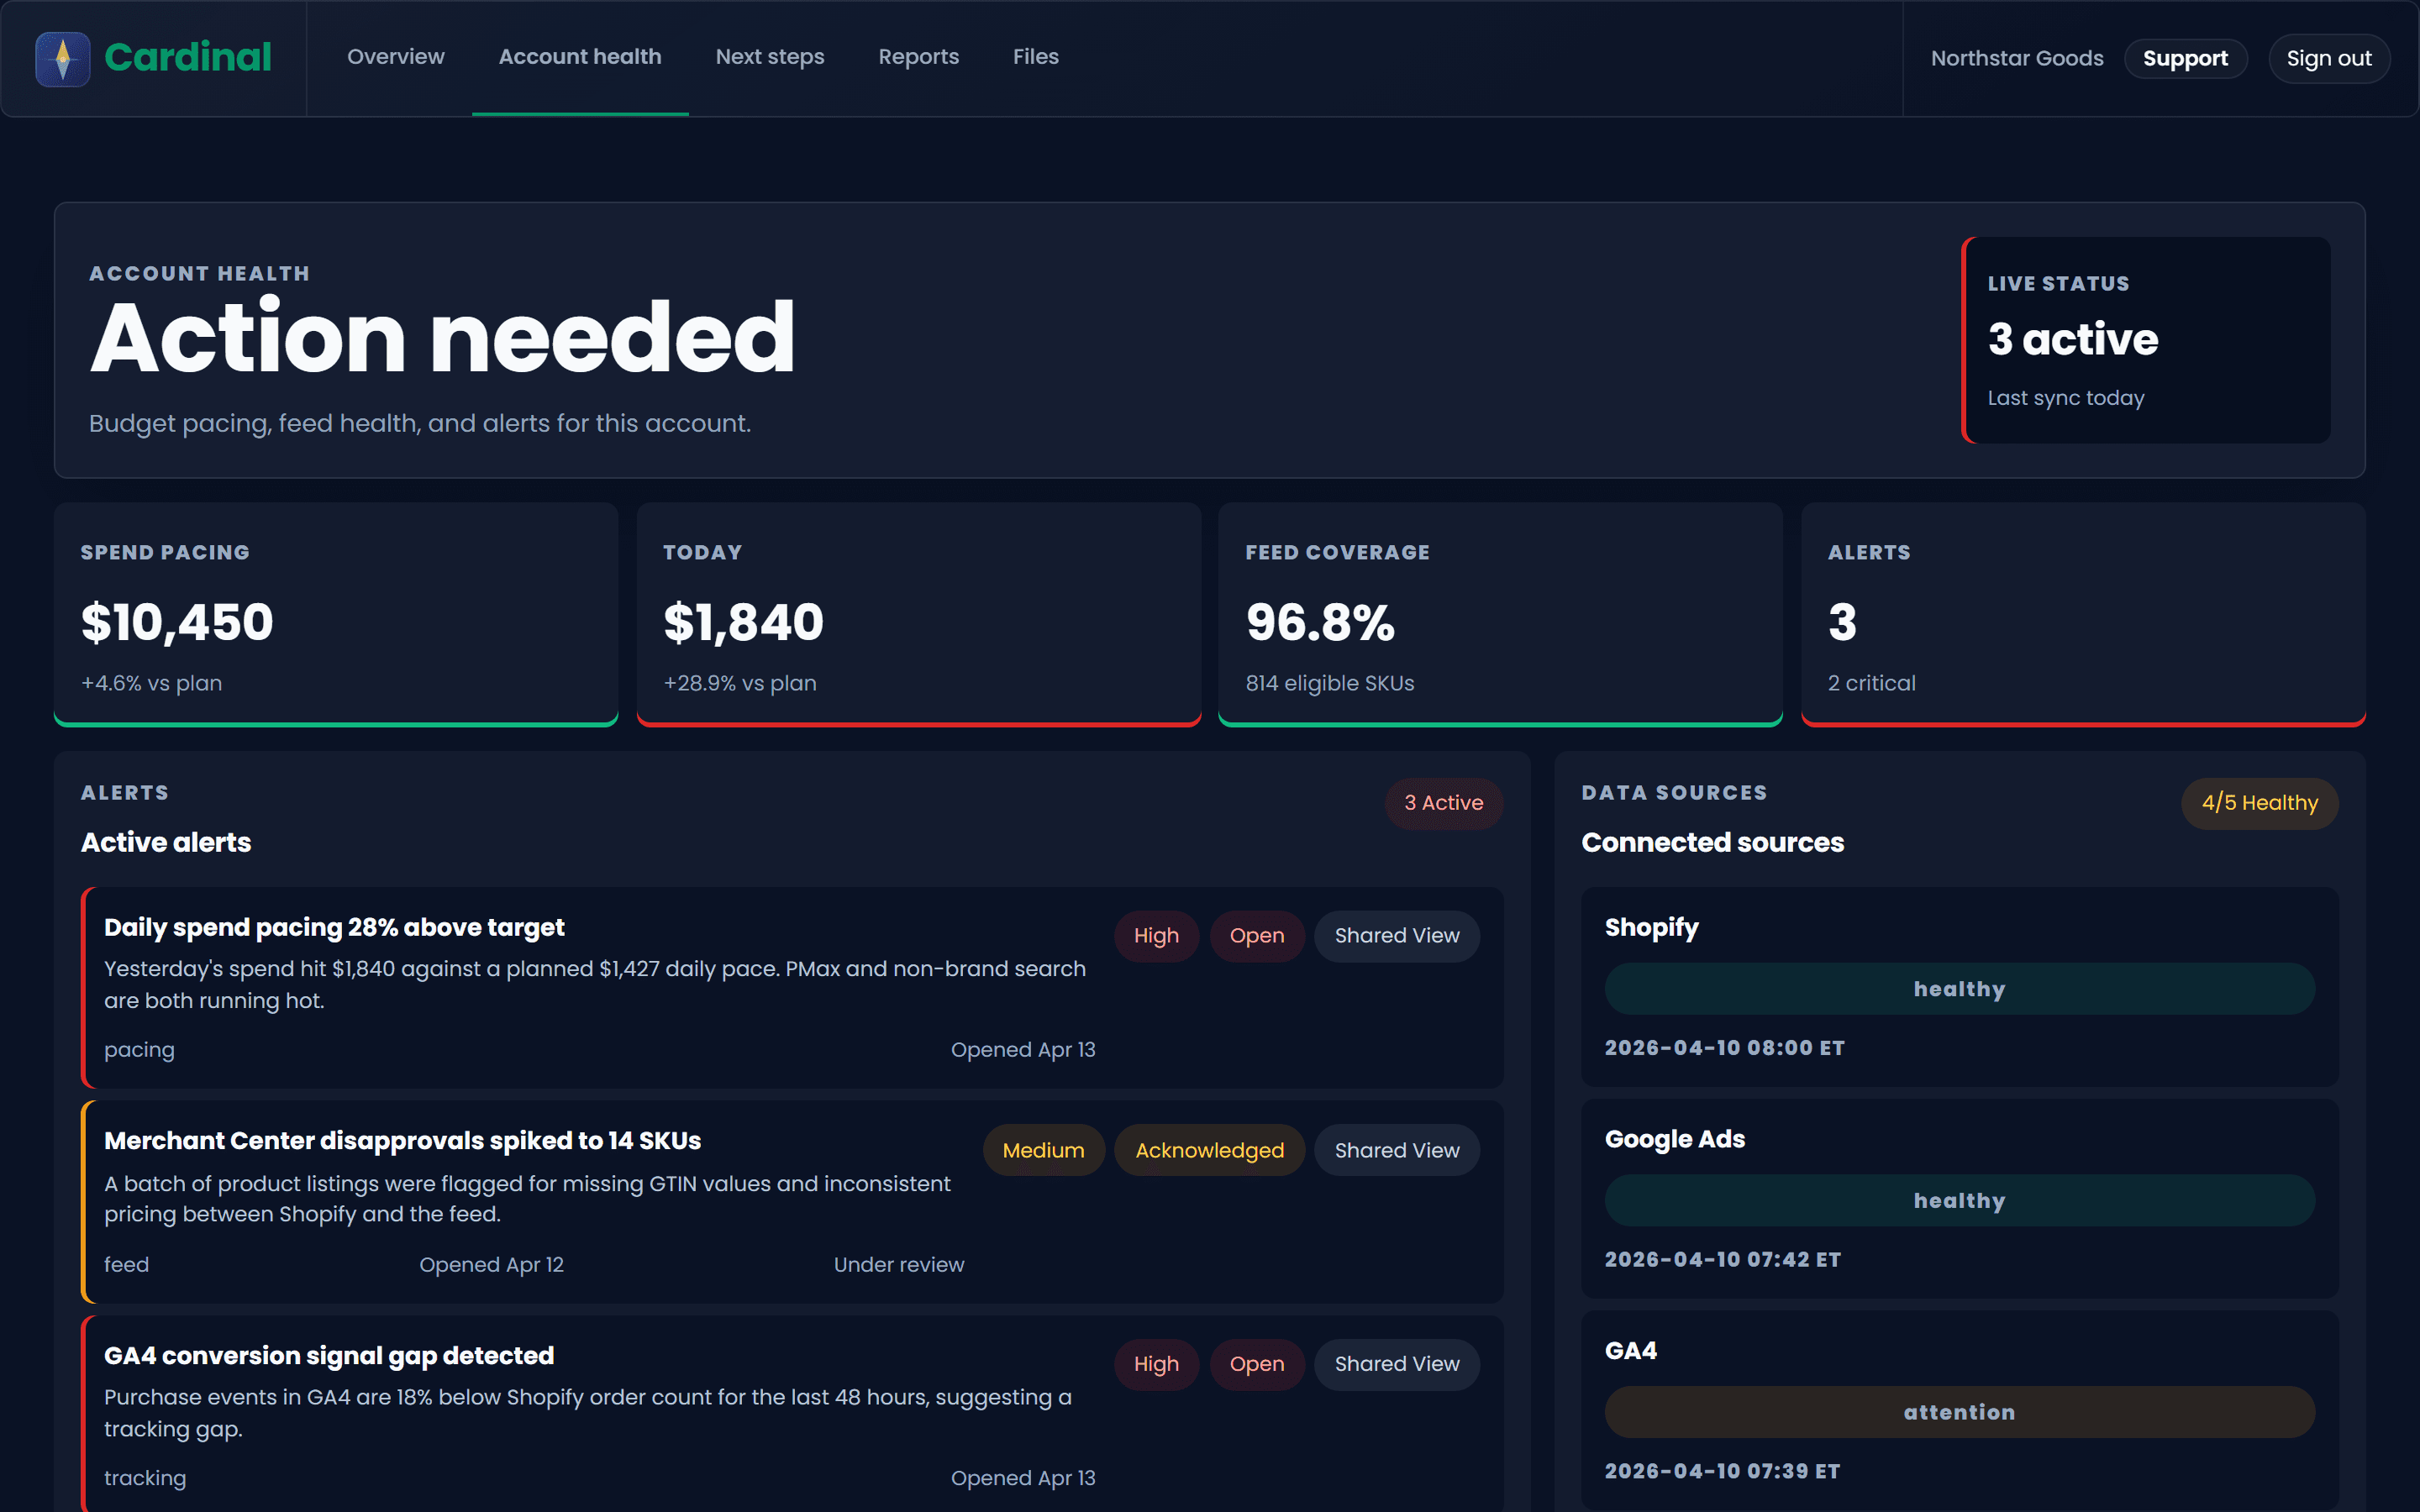The width and height of the screenshot is (2420, 1512).
Task: Select the Feed Coverage 96.8% card
Action: (x=1500, y=614)
